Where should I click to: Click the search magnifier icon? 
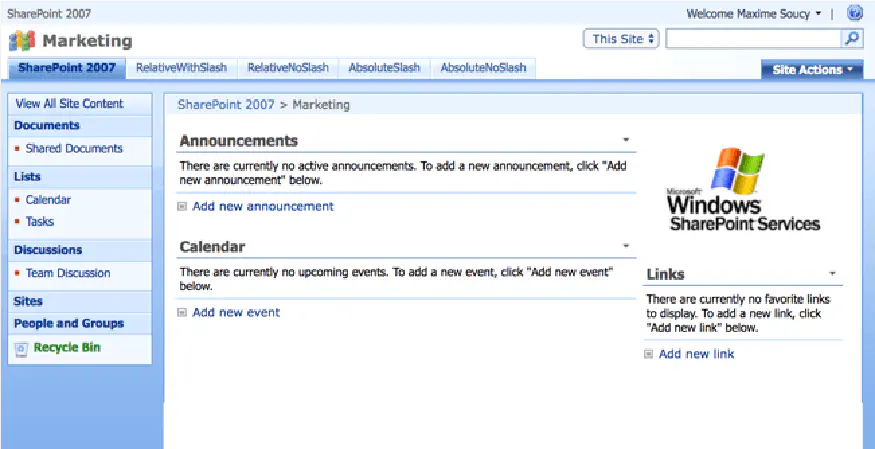(x=852, y=39)
